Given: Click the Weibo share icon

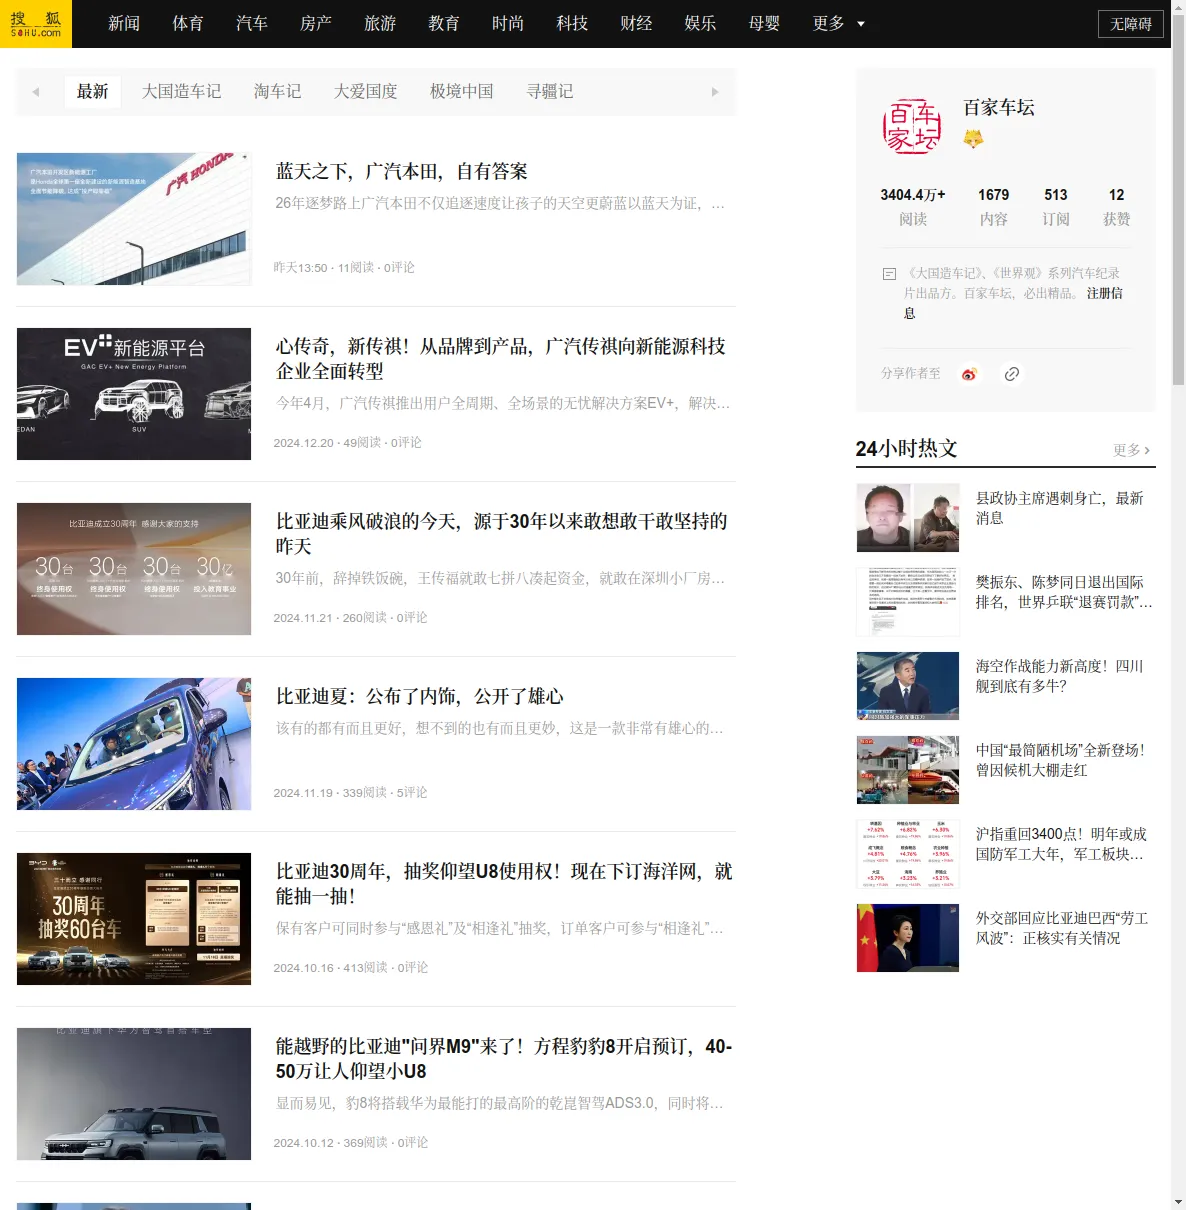Looking at the screenshot, I should tap(969, 374).
